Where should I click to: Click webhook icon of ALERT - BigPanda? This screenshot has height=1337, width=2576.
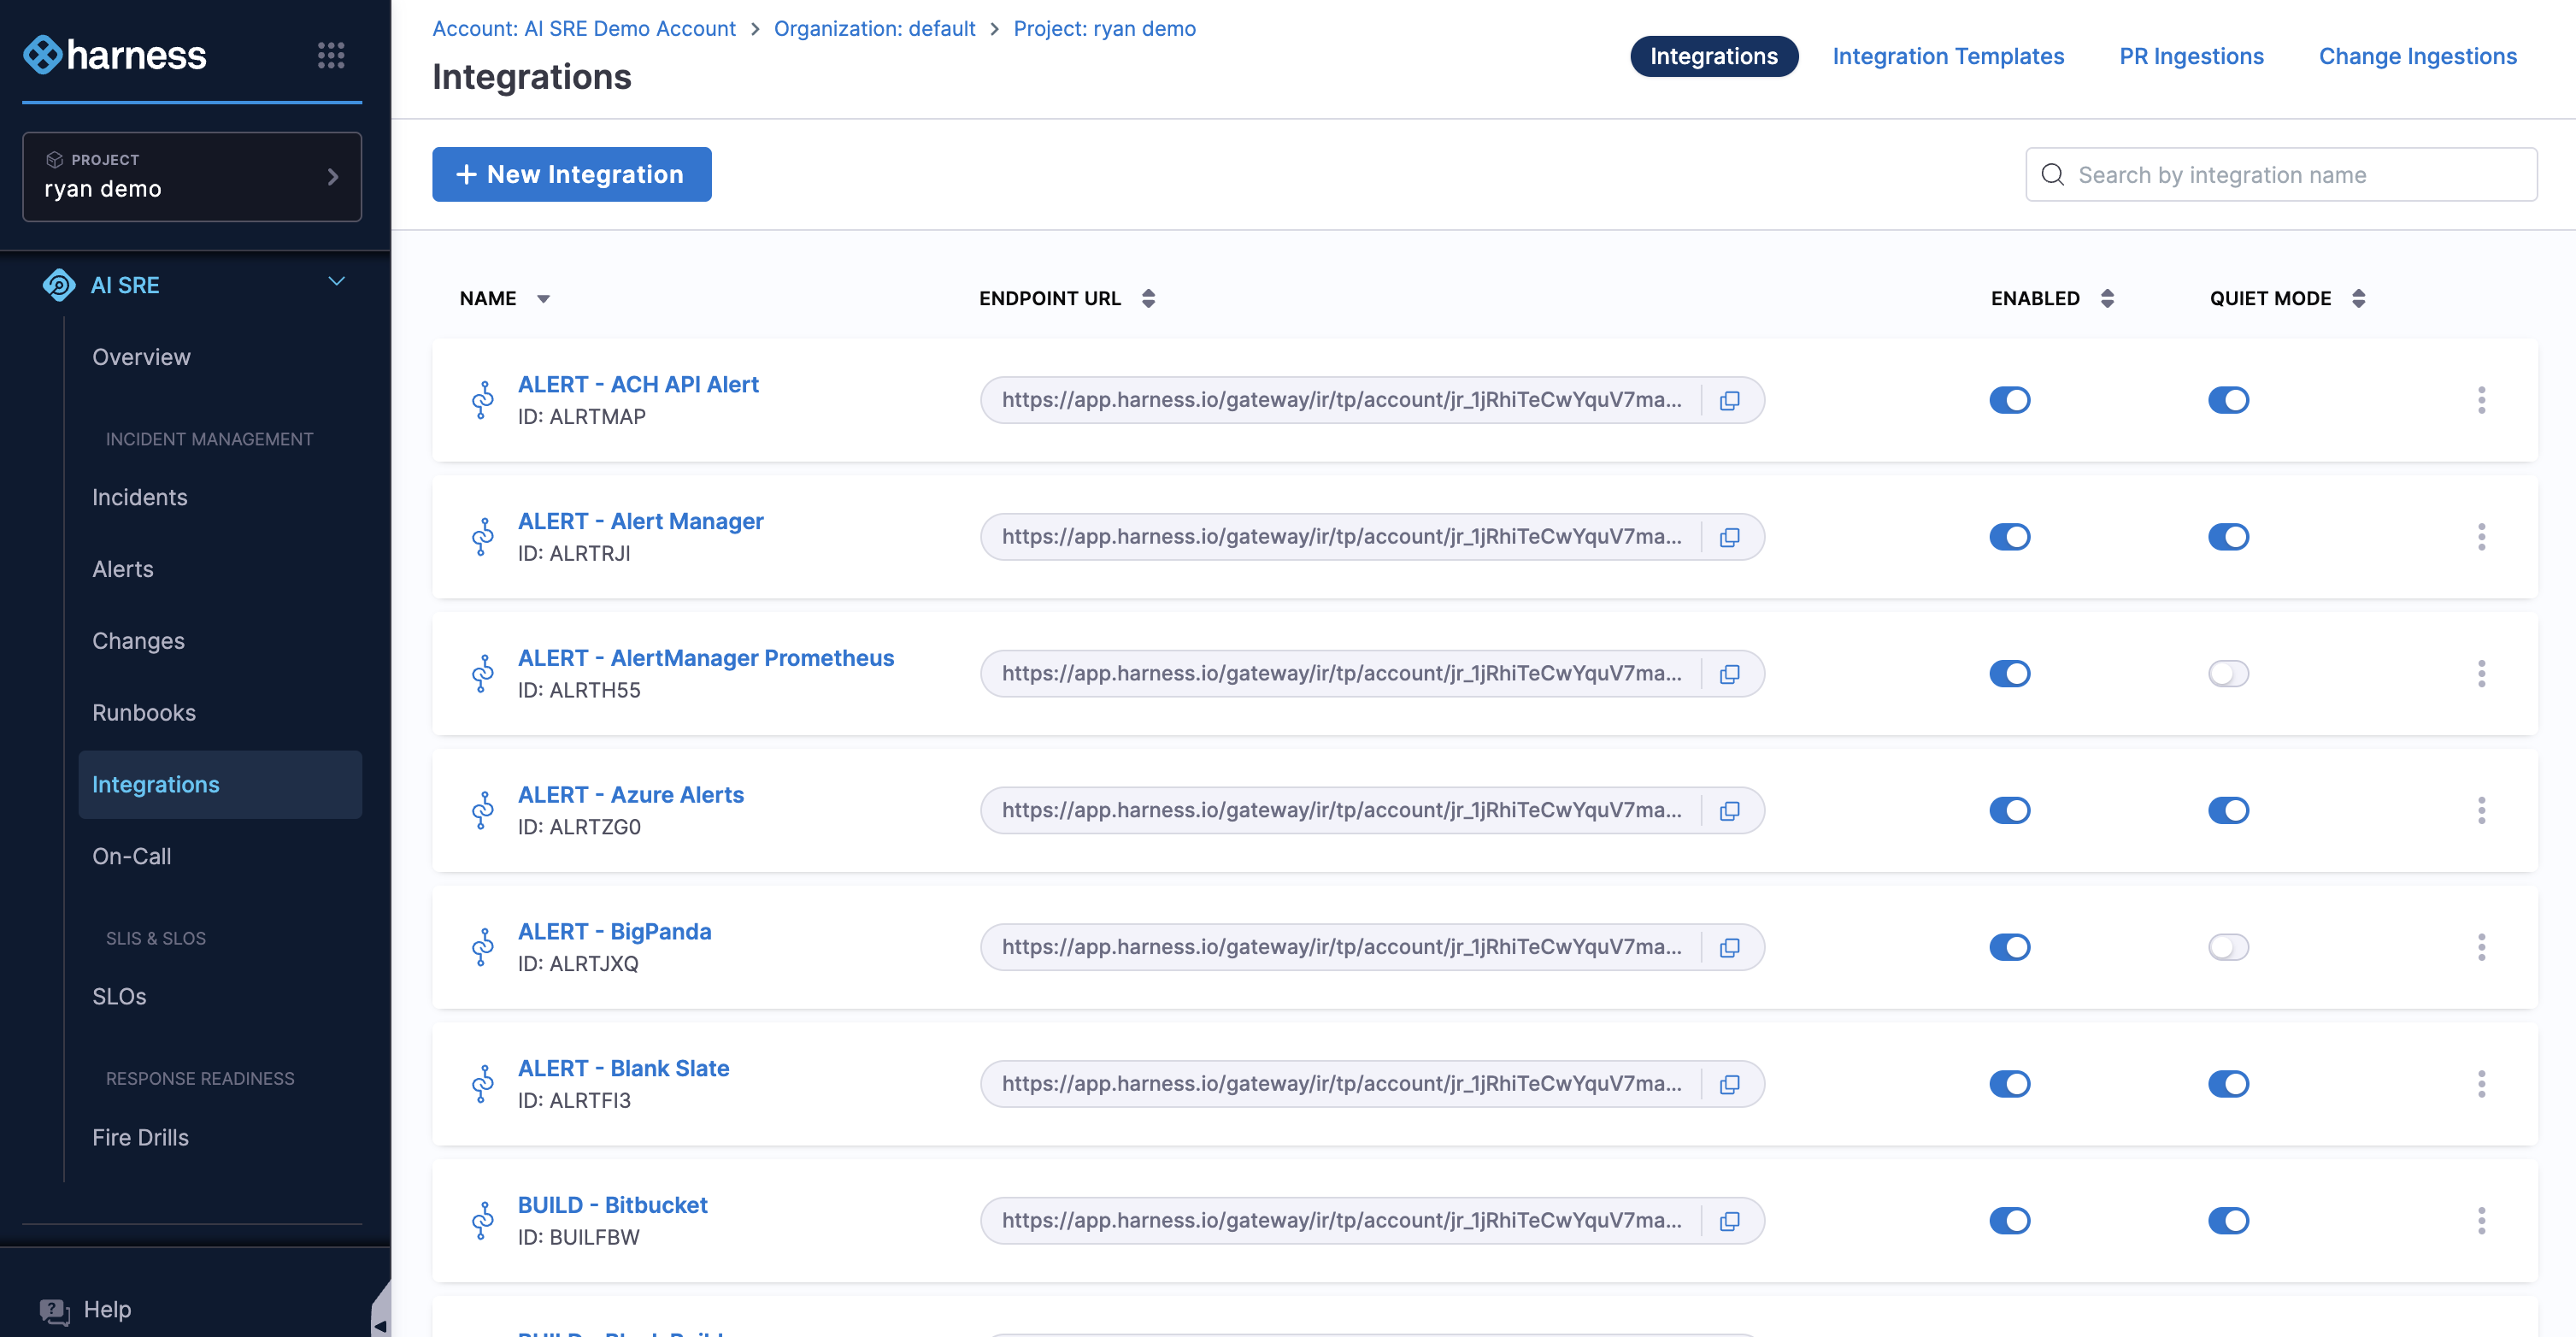[483, 947]
